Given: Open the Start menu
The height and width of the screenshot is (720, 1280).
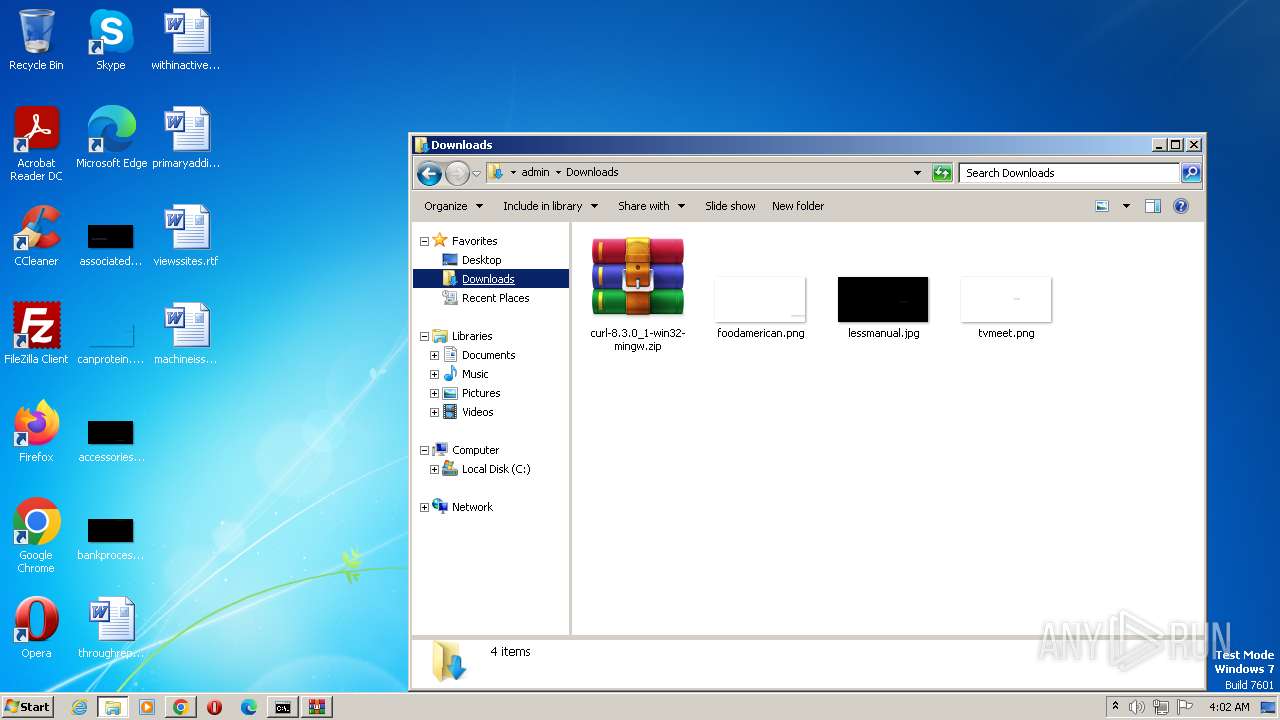Looking at the screenshot, I should click(x=27, y=707).
